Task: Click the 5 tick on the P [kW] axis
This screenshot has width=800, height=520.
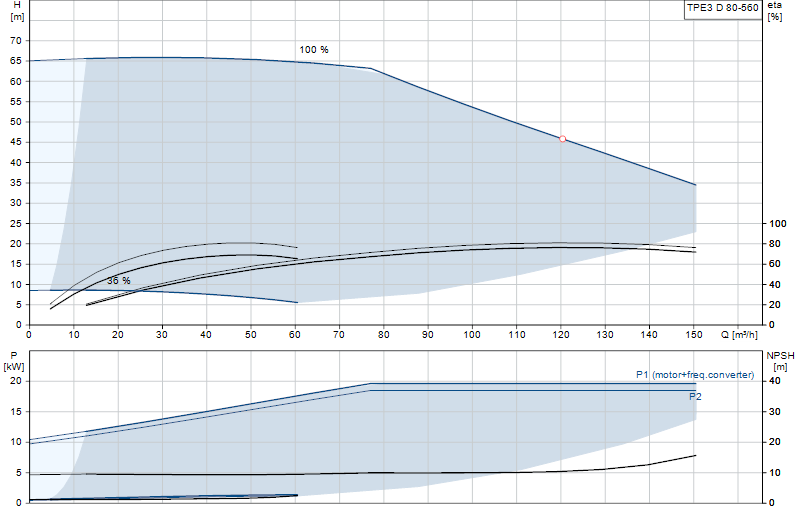Action: click(x=19, y=473)
